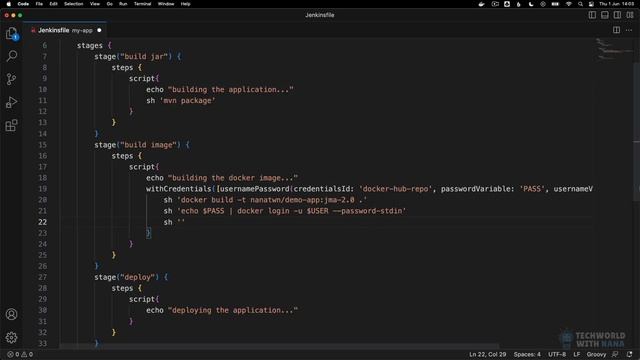Split the editor right
The image size is (640, 360).
pos(616,30)
